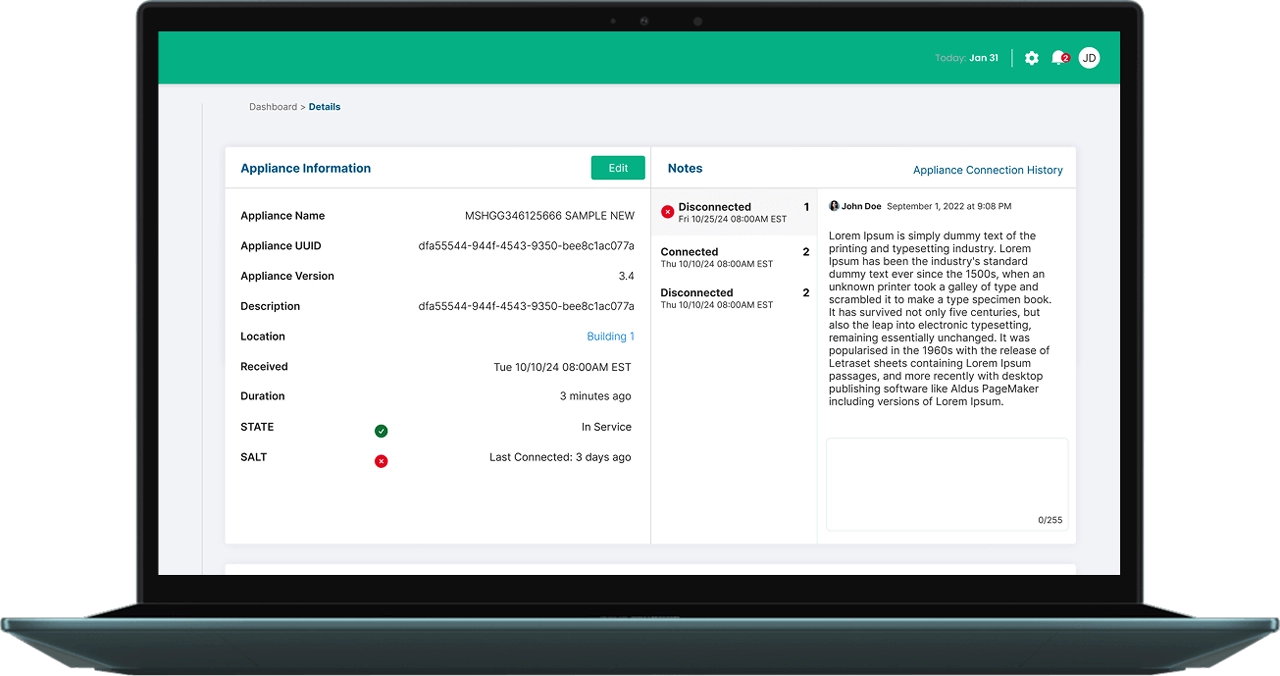1280x676 pixels.
Task: Open the settings gear icon
Action: tap(1031, 58)
